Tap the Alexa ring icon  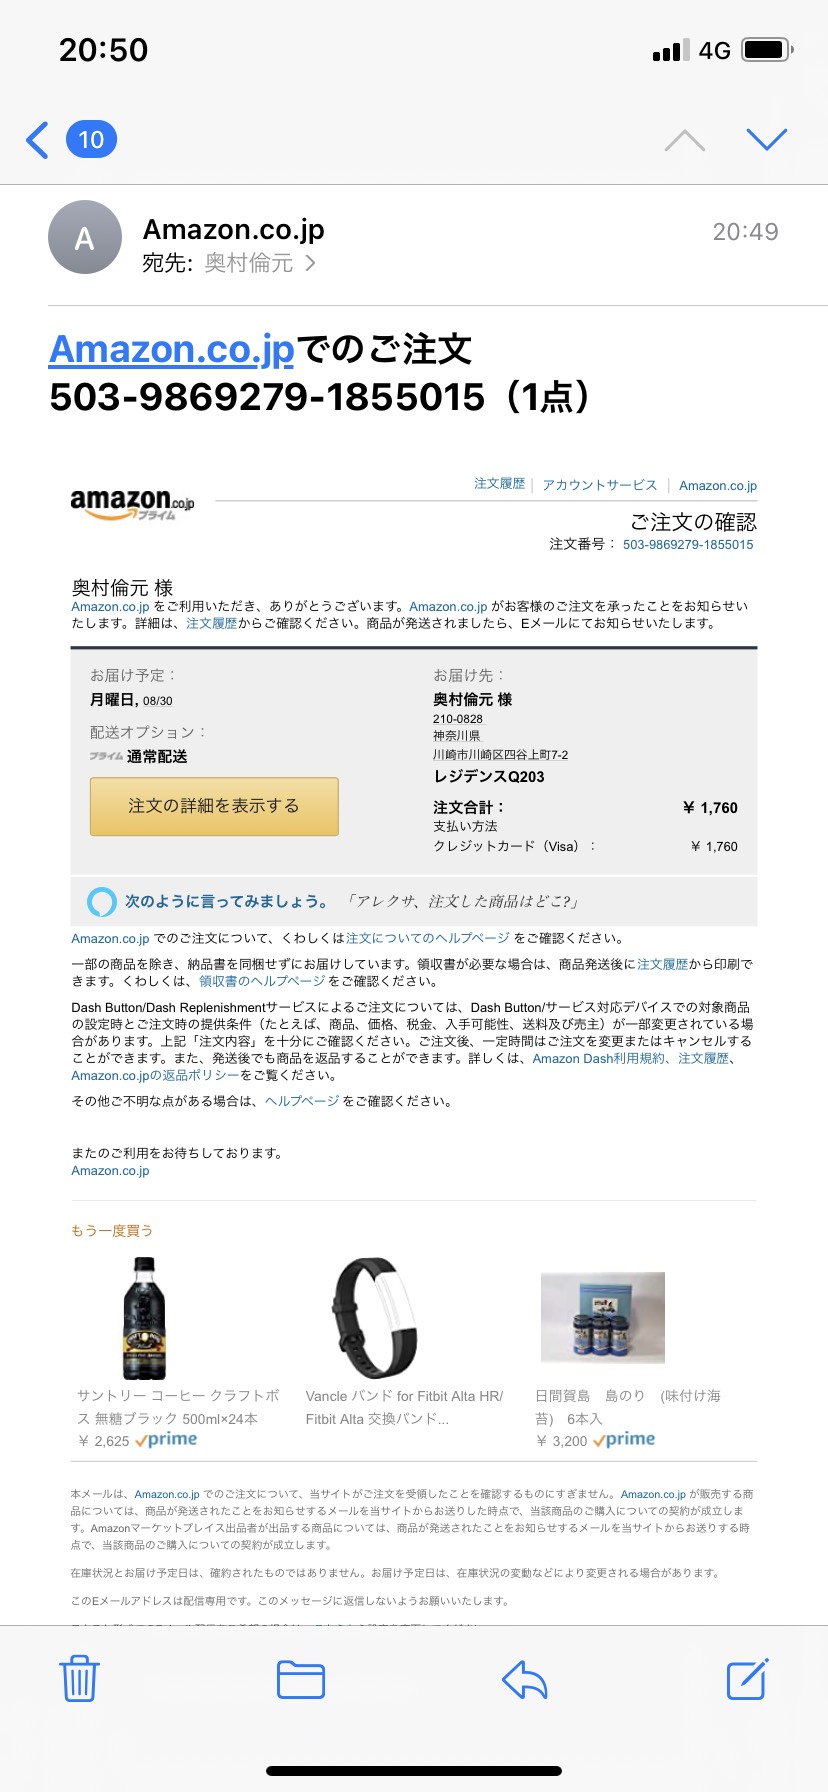(x=101, y=902)
